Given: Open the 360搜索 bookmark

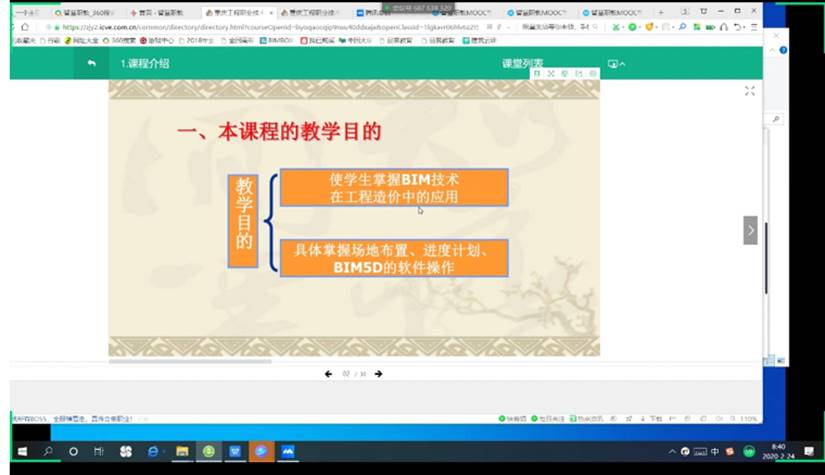Looking at the screenshot, I should (x=119, y=41).
